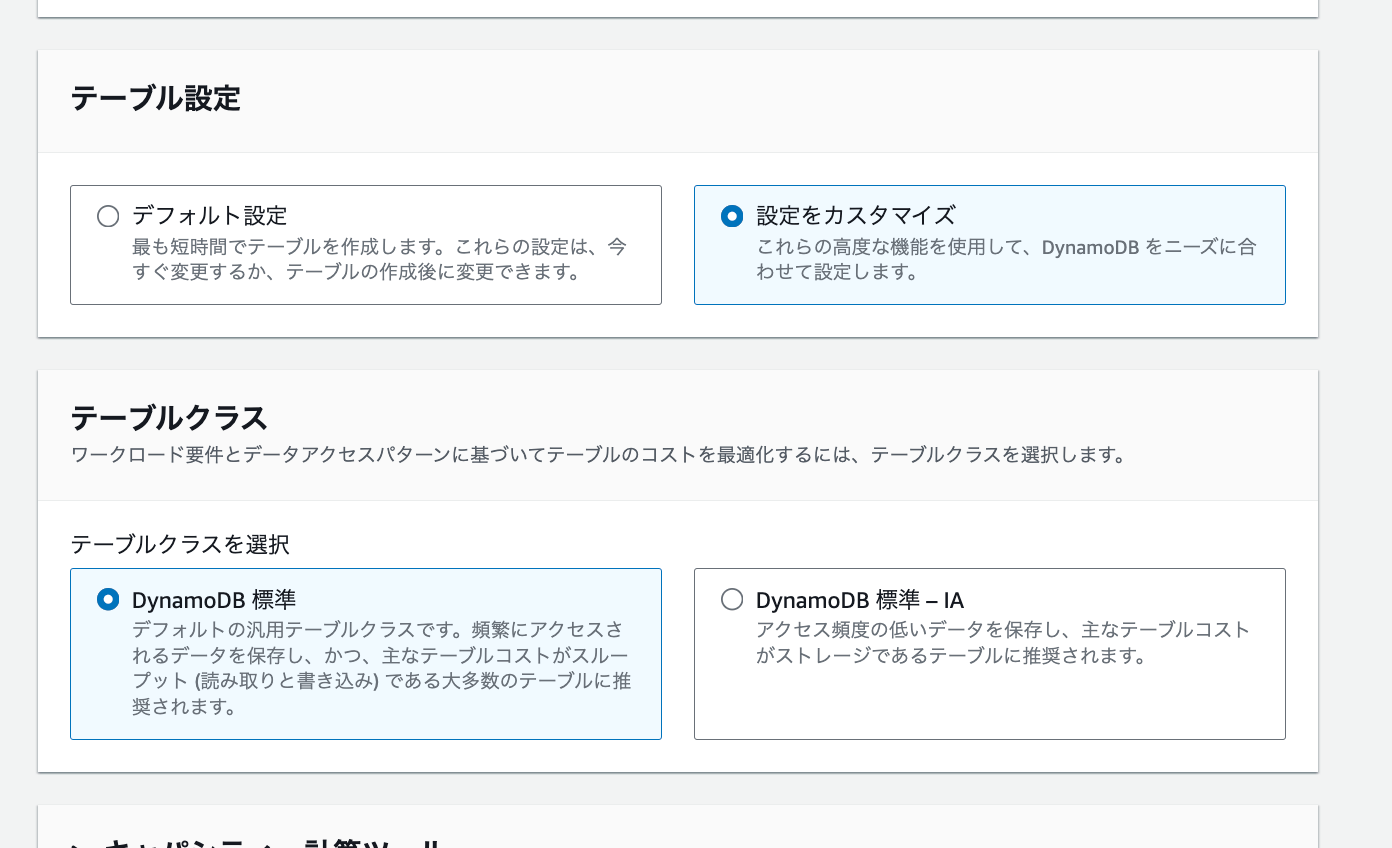Click description starting 最も短時間でテーブルを作成します
The image size is (1392, 848).
point(380,259)
